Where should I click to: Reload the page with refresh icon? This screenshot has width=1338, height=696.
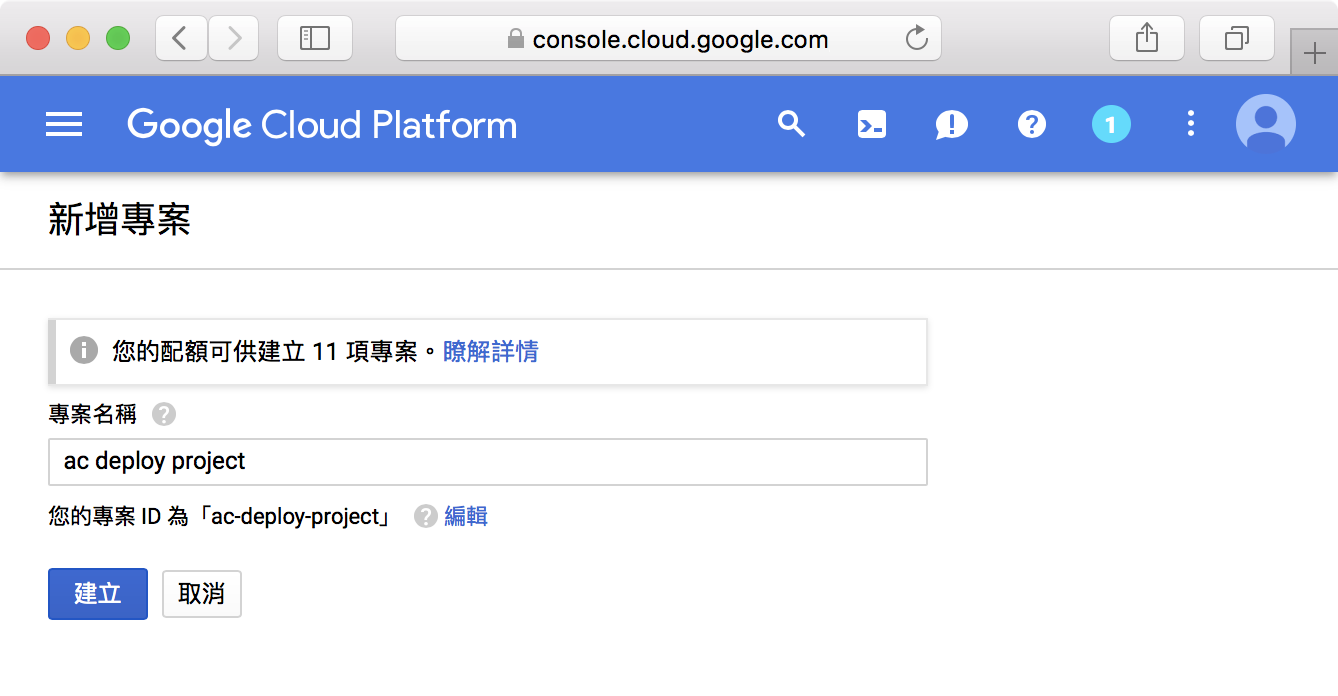pyautogui.click(x=916, y=39)
